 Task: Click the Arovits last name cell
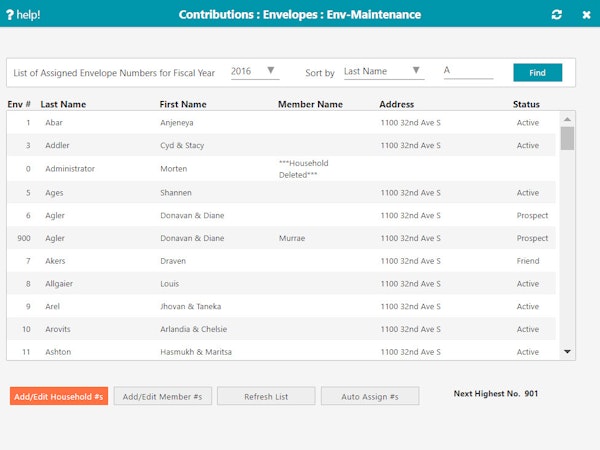click(x=58, y=329)
